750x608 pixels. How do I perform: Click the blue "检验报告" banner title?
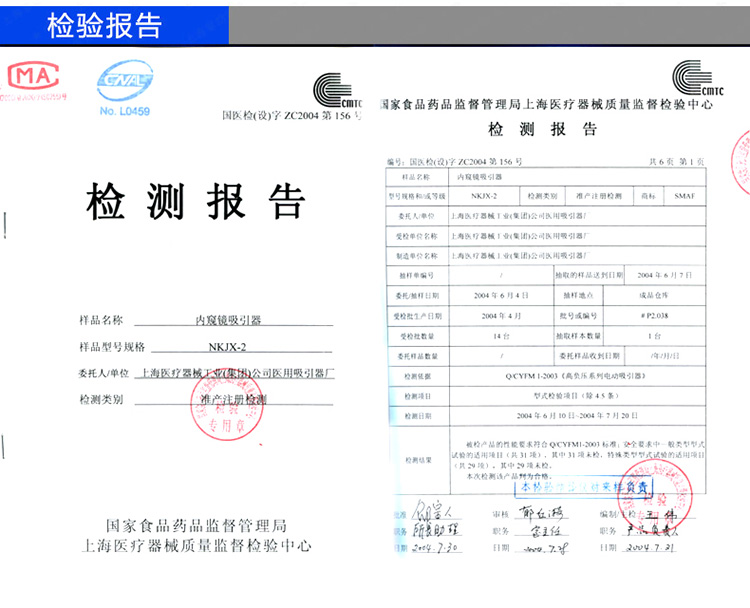104,26
